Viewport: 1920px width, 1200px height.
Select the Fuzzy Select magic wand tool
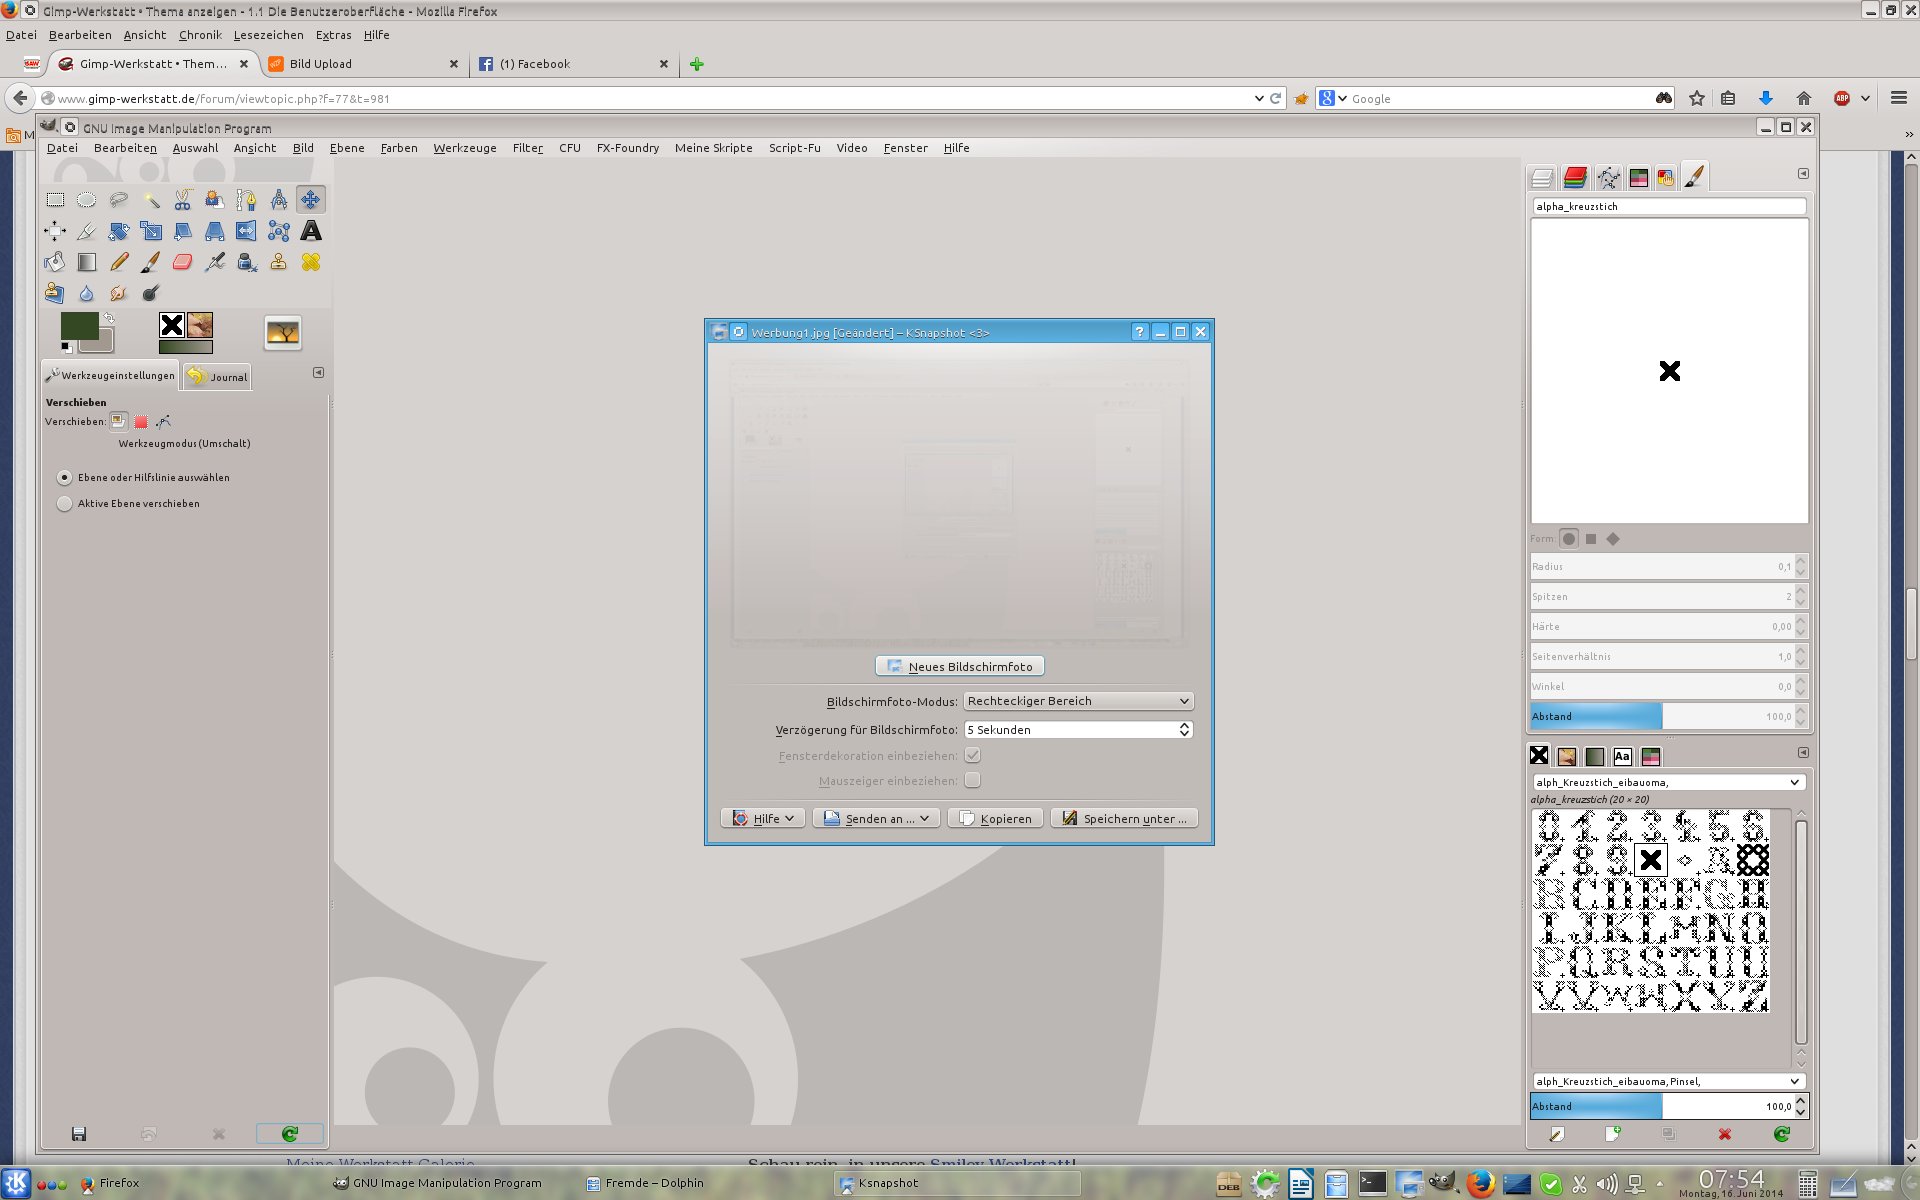pos(151,200)
